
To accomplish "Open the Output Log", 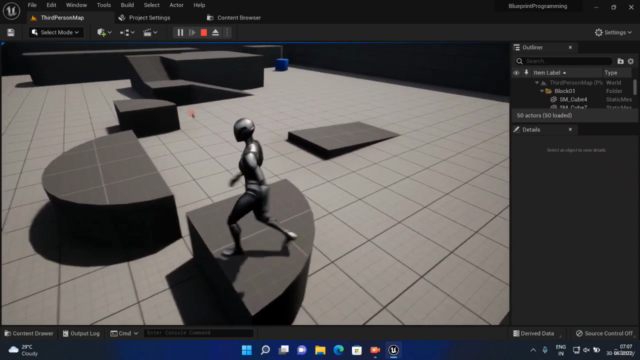I will 81,333.
